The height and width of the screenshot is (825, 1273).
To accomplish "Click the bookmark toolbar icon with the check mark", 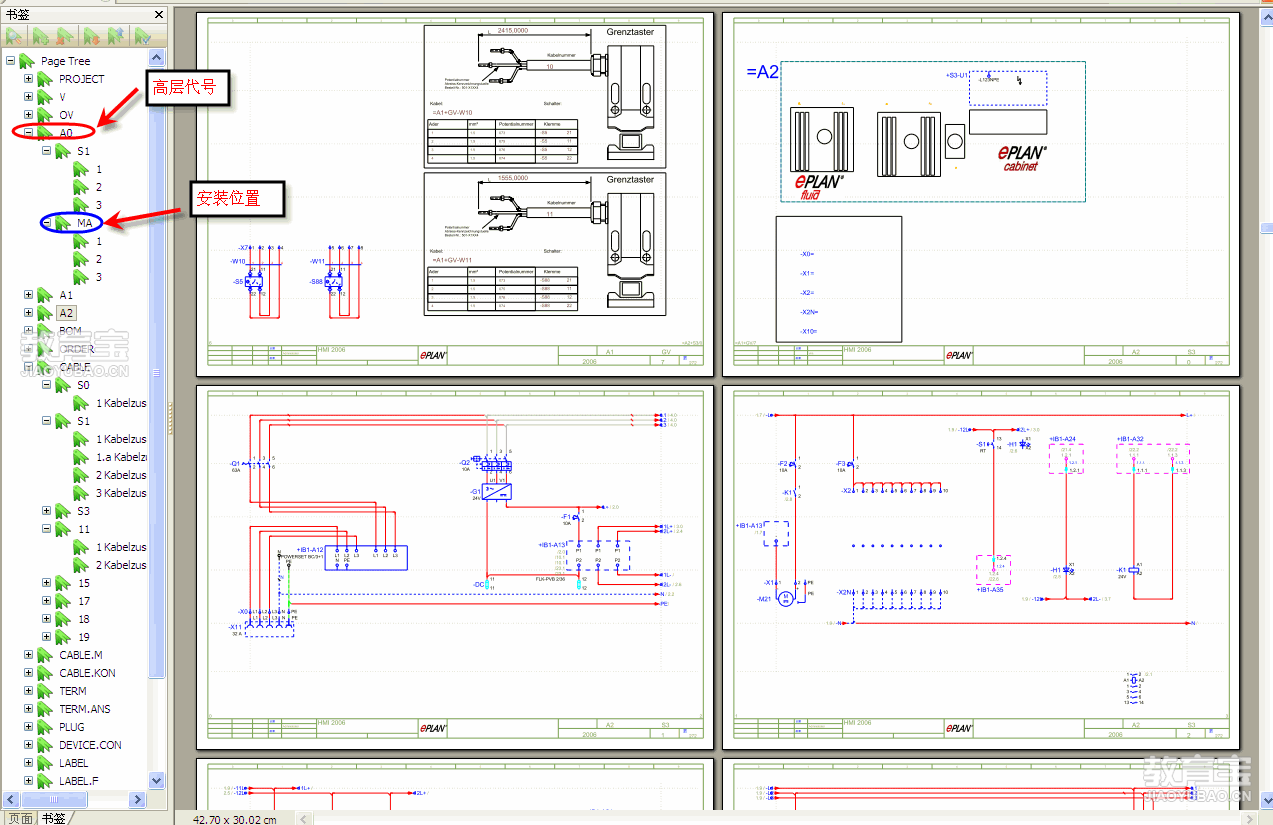I will [144, 36].
